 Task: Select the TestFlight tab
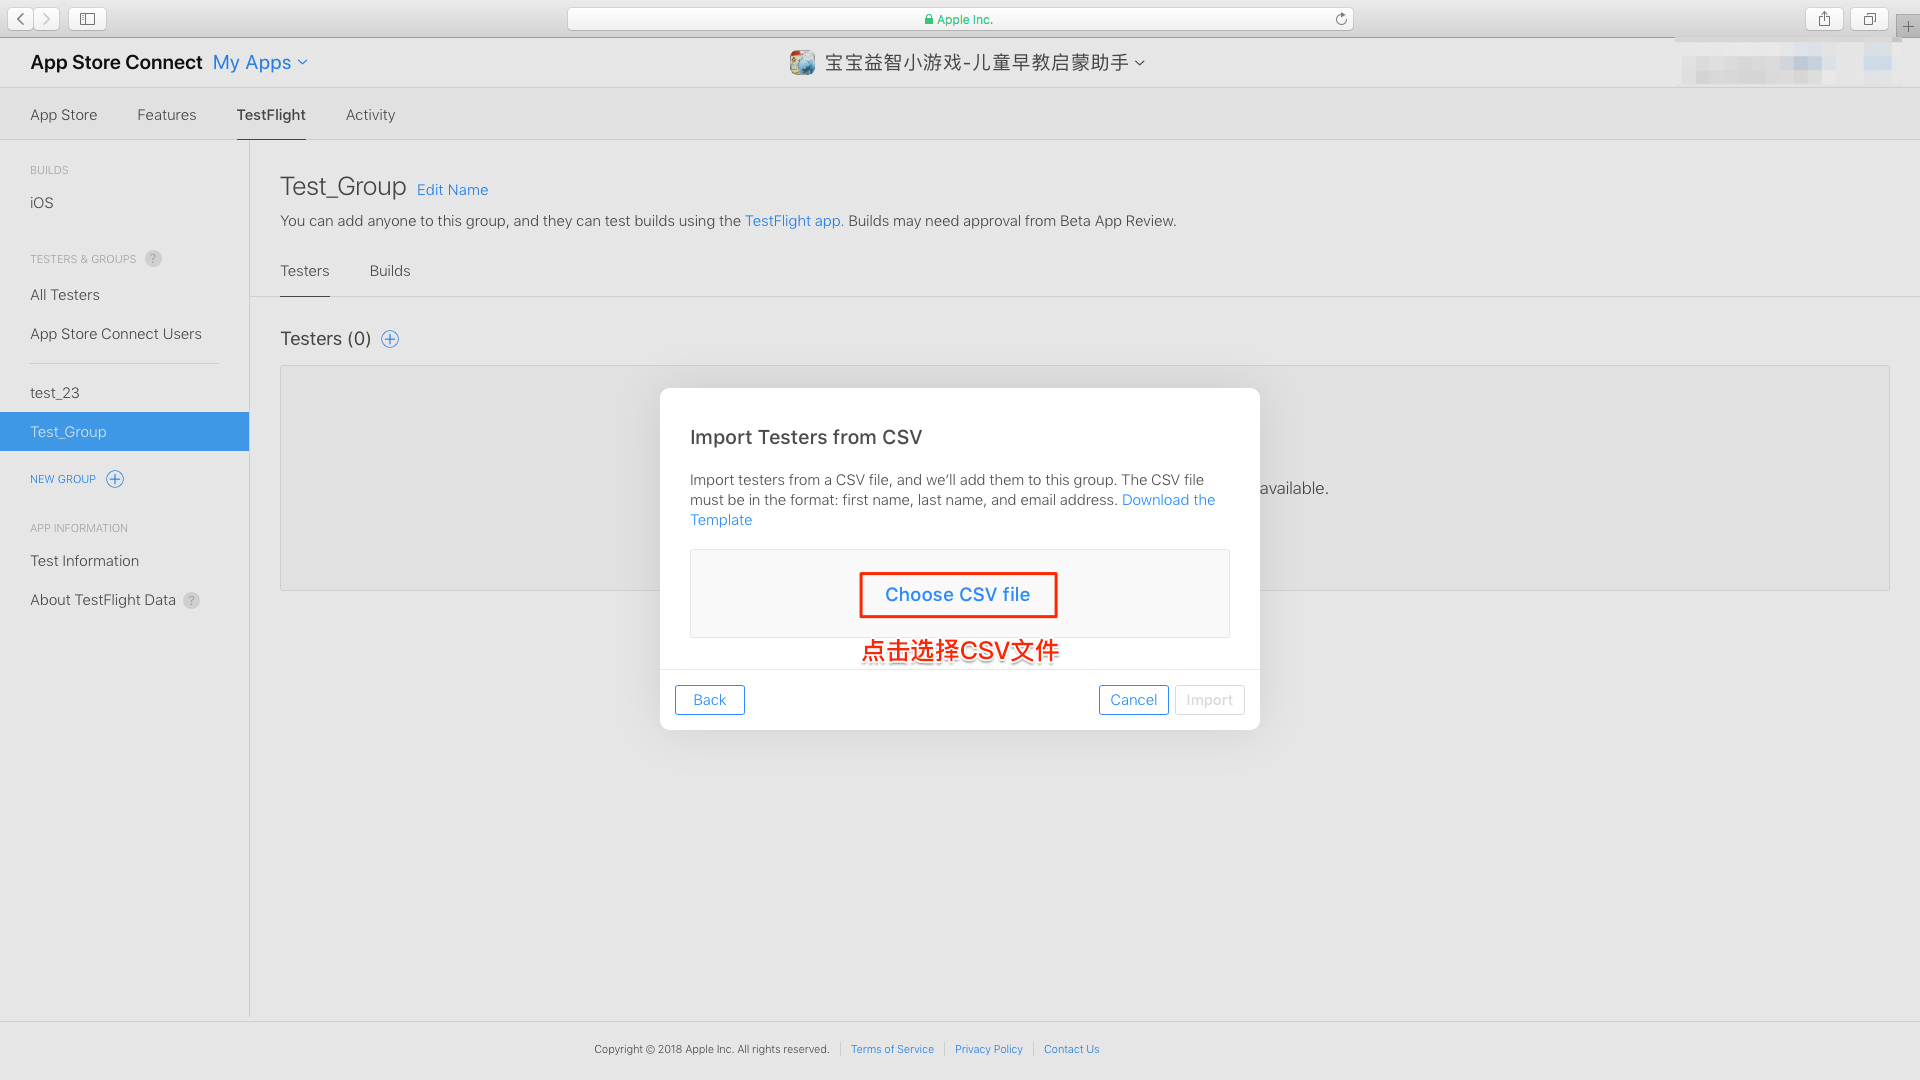coord(271,115)
